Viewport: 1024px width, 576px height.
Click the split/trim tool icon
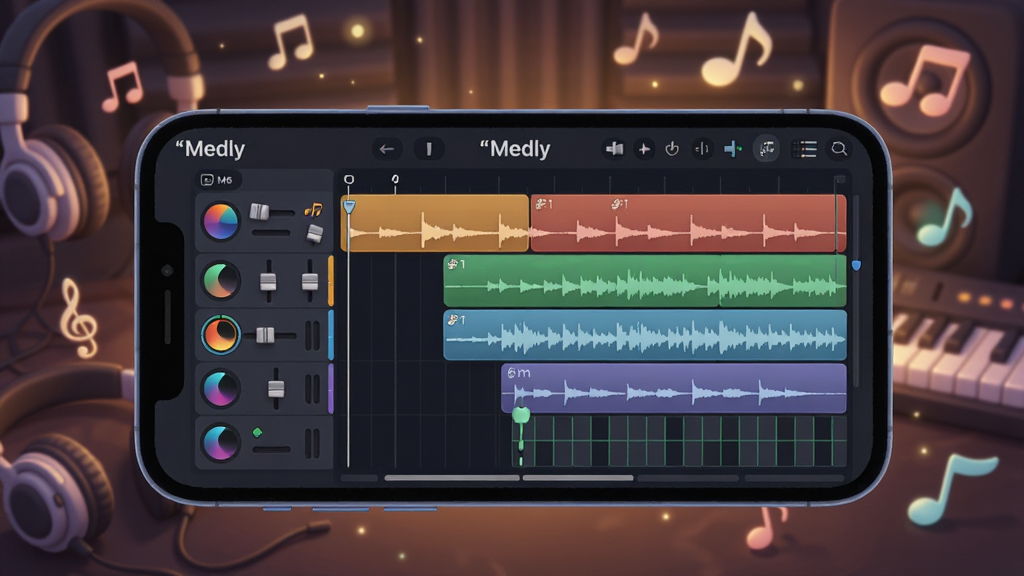click(702, 150)
